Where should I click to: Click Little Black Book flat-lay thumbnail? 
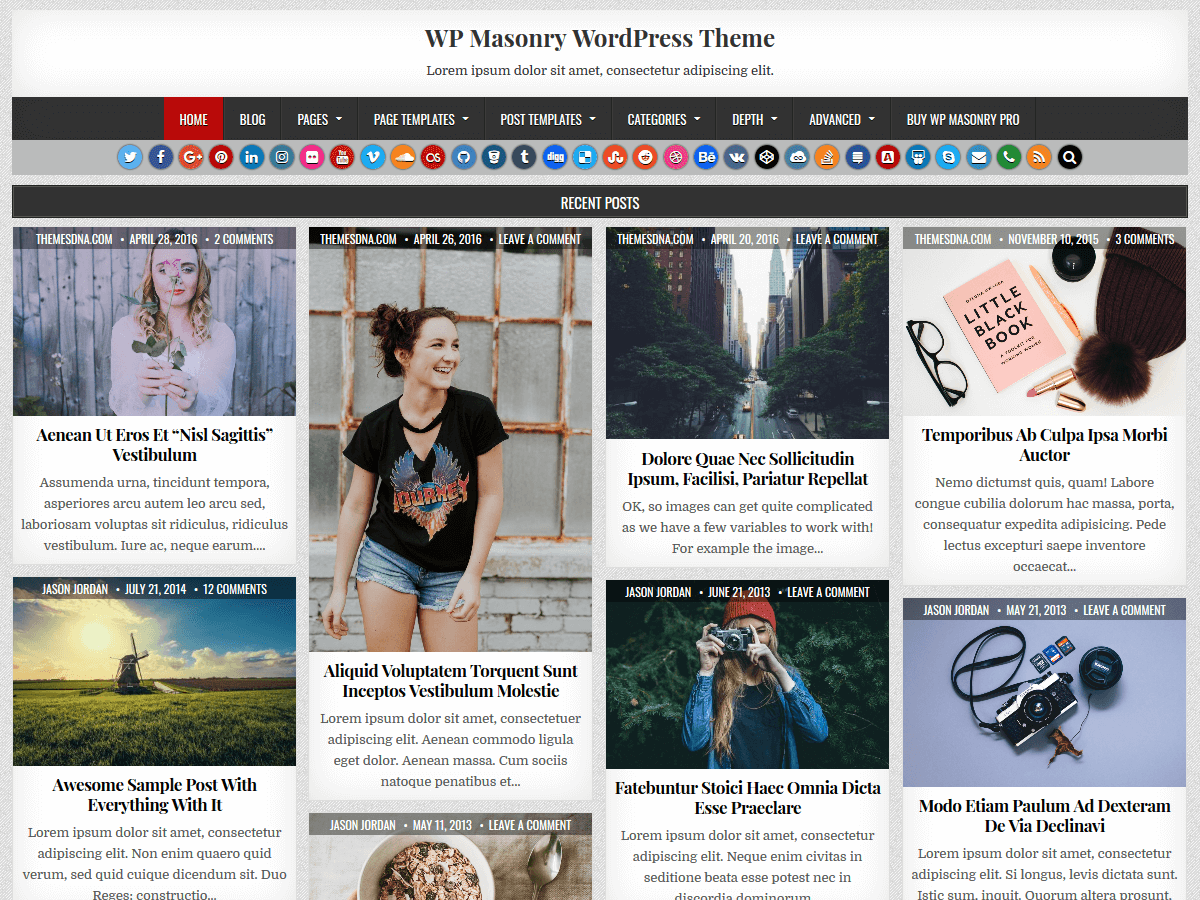[1044, 322]
